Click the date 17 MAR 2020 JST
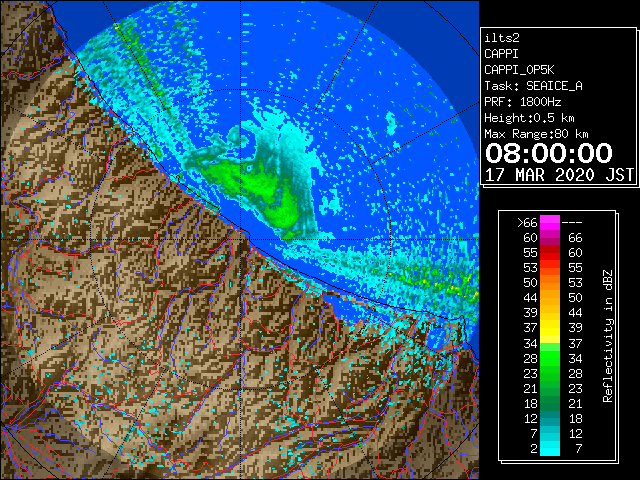 (x=559, y=175)
